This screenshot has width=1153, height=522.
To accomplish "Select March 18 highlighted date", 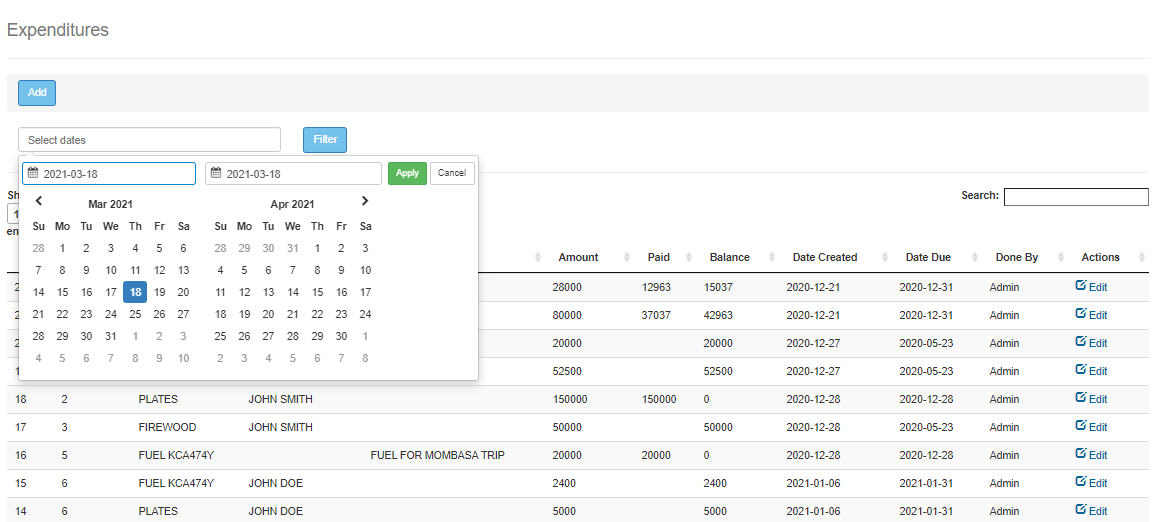I will point(135,292).
